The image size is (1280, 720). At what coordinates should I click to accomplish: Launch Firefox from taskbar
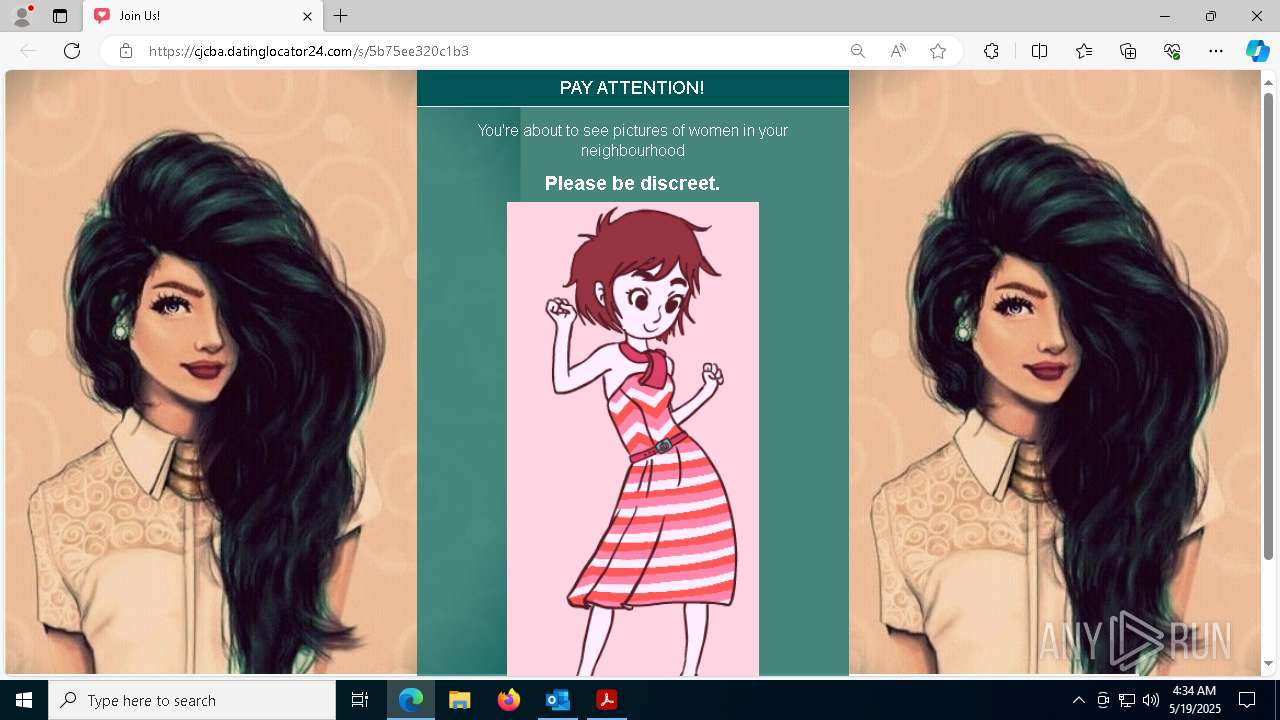[508, 700]
